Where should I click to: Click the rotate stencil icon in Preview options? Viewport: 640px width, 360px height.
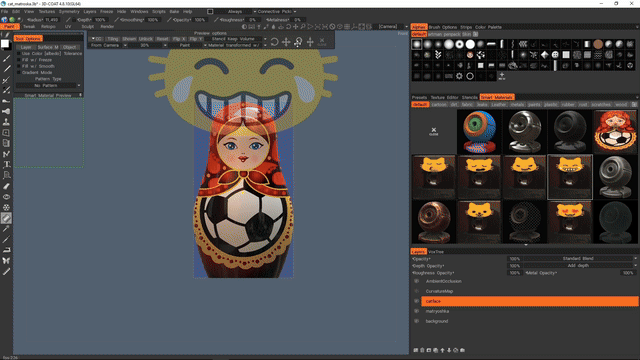point(274,42)
